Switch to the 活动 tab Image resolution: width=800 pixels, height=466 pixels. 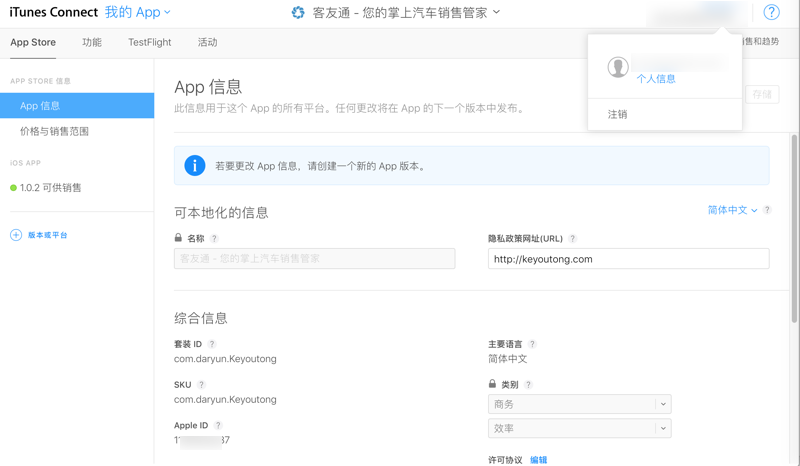(x=208, y=42)
